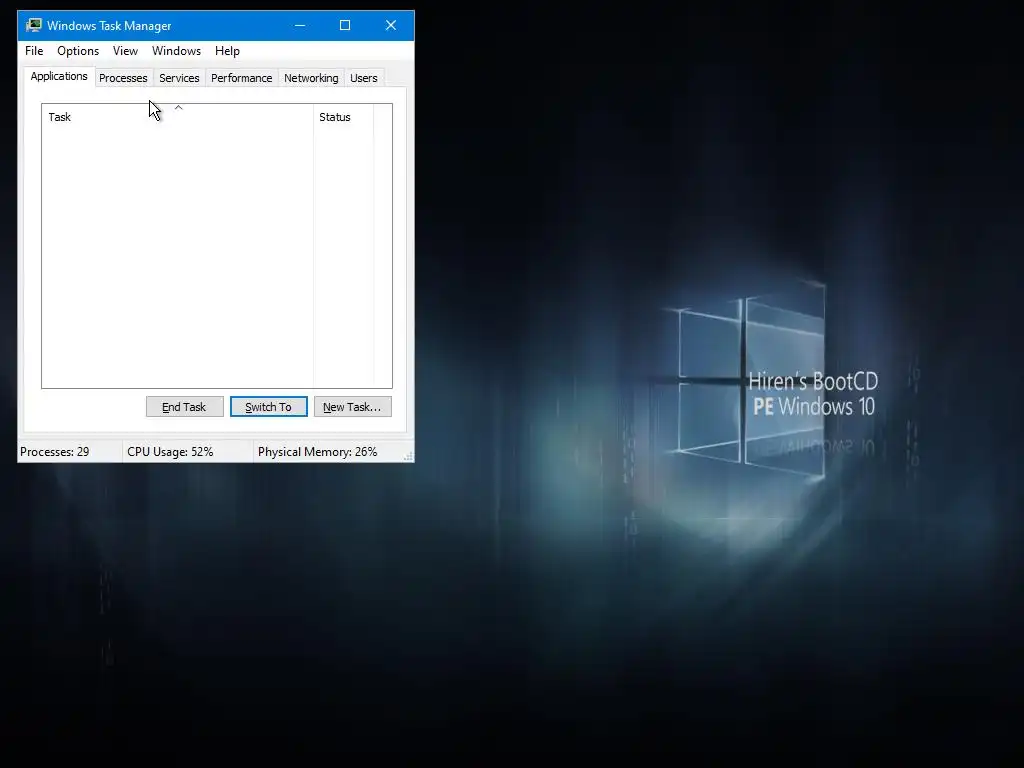Click the New Task... button

point(353,407)
